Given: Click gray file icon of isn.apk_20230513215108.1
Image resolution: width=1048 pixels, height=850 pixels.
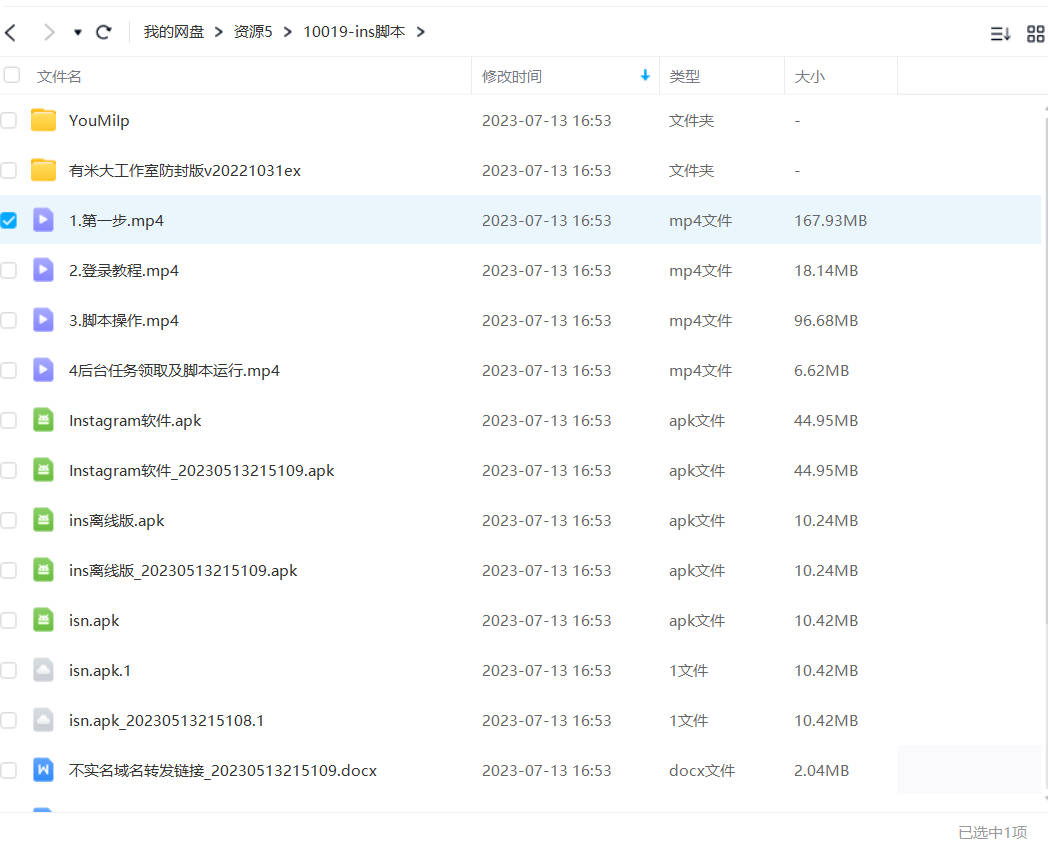Looking at the screenshot, I should coord(43,720).
